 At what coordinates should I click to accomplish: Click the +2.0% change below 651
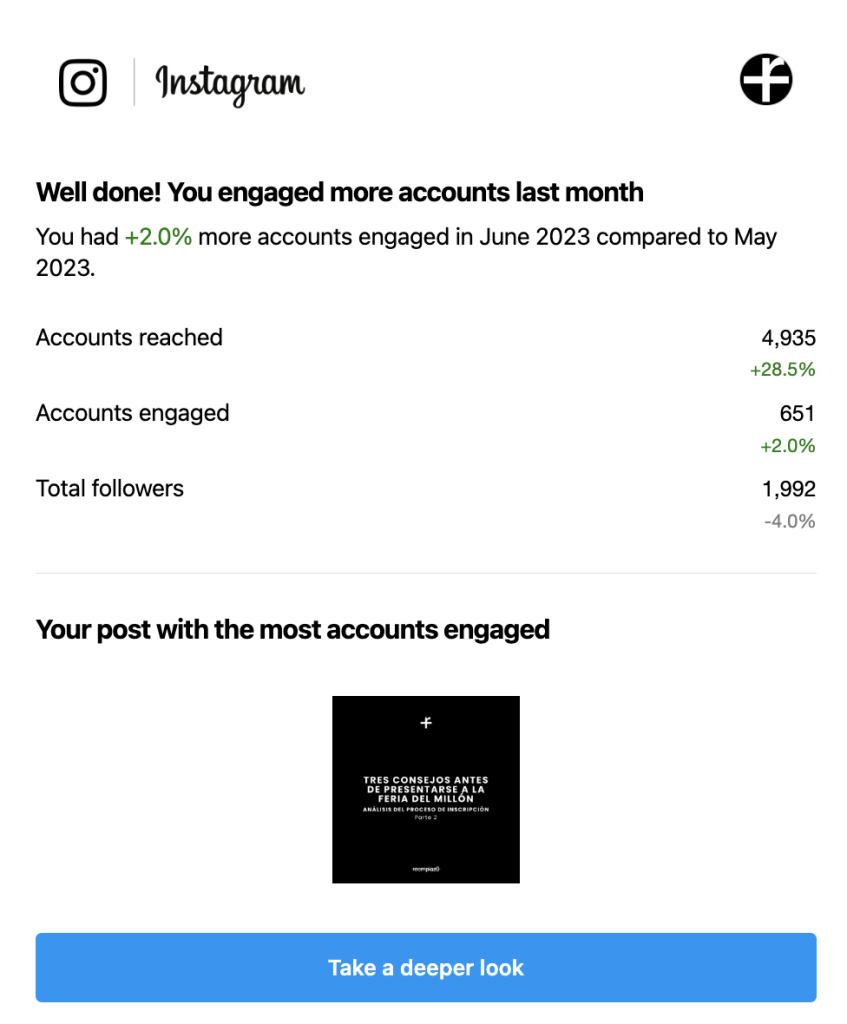787,446
